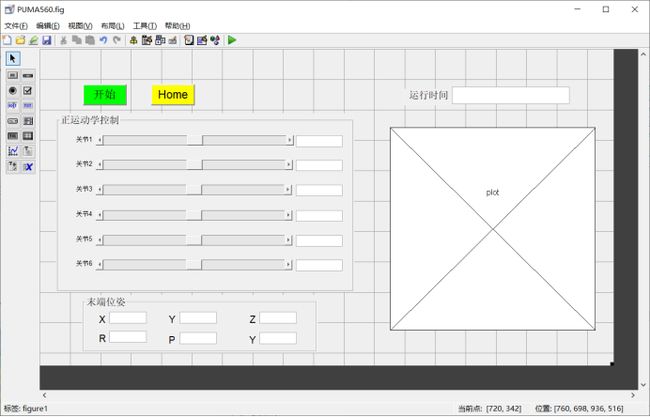Pick the Static Text component tool
Image resolution: width=650 pixels, height=417 pixels.
28,105
